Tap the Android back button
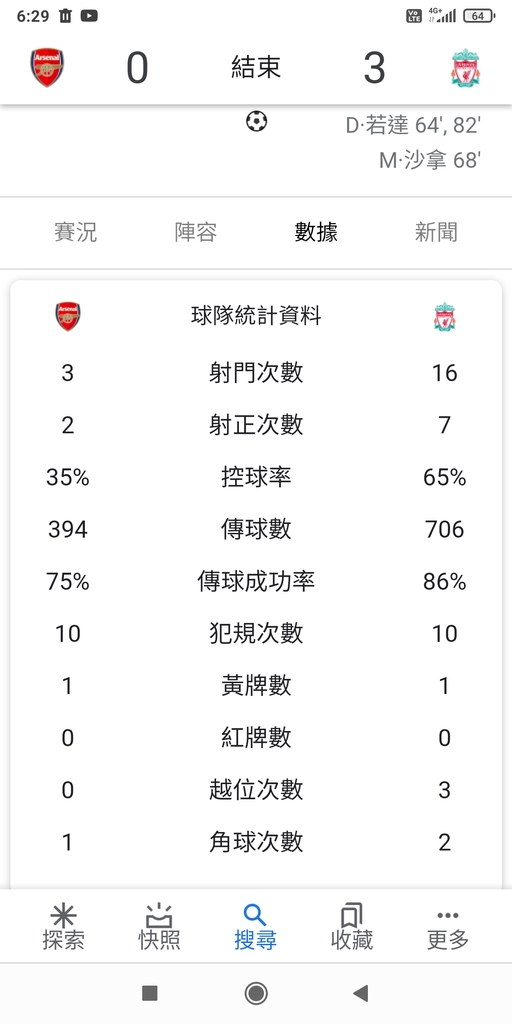 [360, 993]
